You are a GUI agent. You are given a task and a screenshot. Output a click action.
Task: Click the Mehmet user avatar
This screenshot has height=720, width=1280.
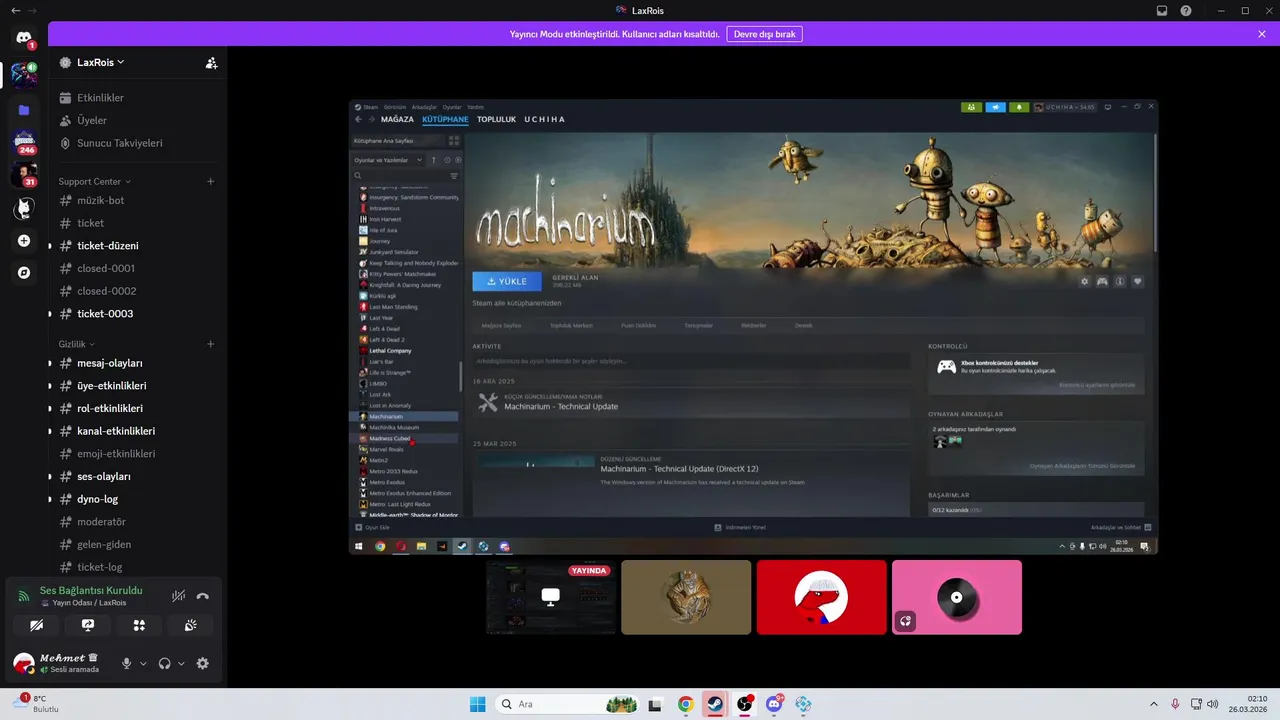click(x=23, y=663)
